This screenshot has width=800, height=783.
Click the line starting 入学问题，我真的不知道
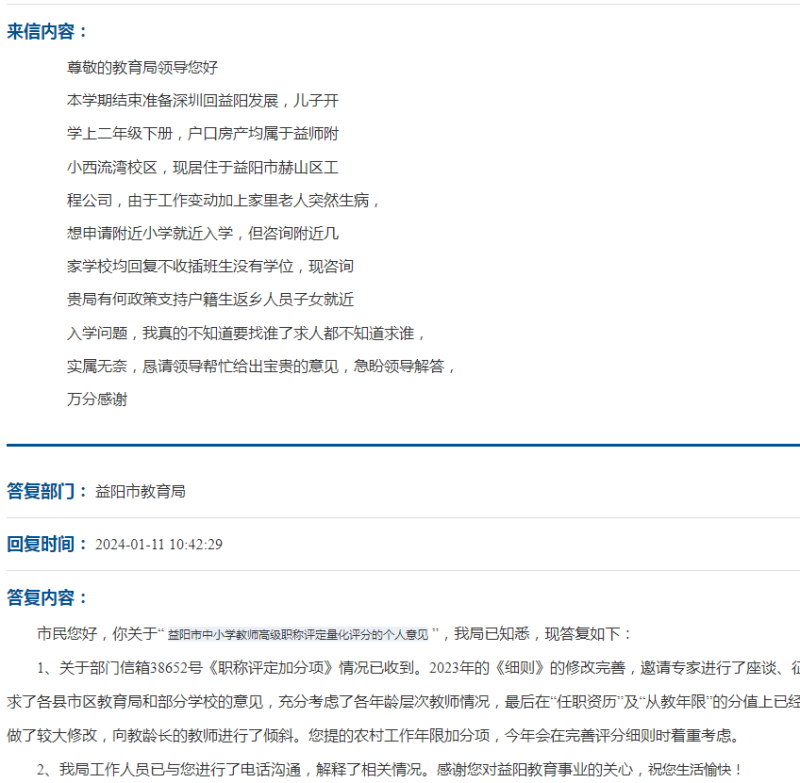click(247, 333)
